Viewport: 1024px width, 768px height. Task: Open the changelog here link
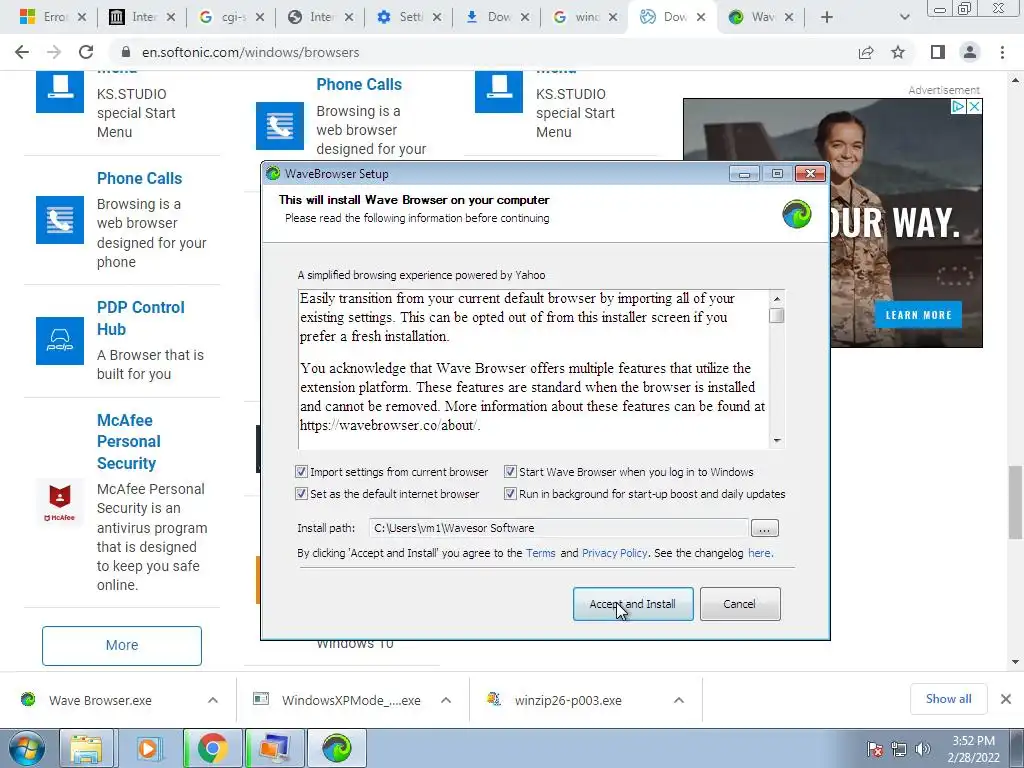tap(760, 553)
